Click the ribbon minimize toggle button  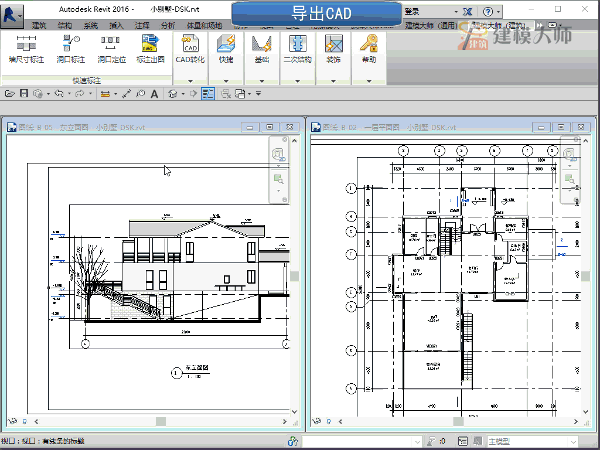(x=553, y=25)
